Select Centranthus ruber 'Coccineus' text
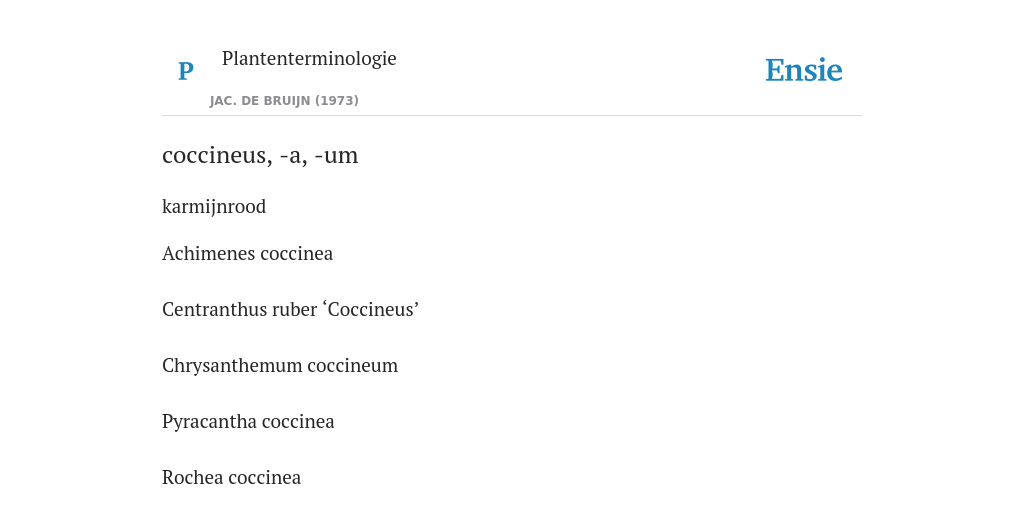This screenshot has width=1024, height=512. (290, 310)
